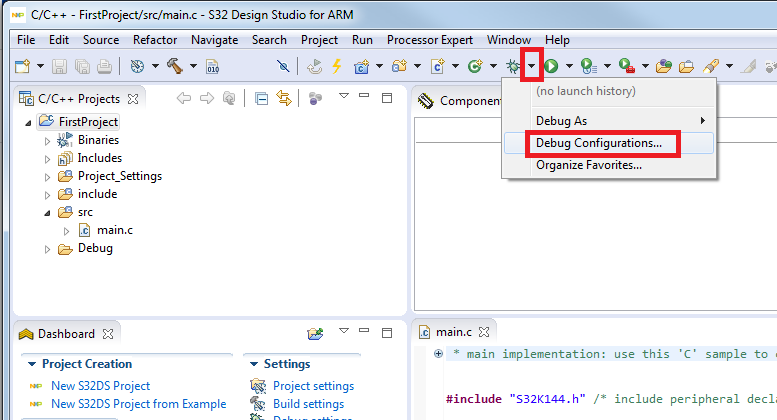
Task: Open the hammer Build dropdown arrow
Action: [x=193, y=66]
